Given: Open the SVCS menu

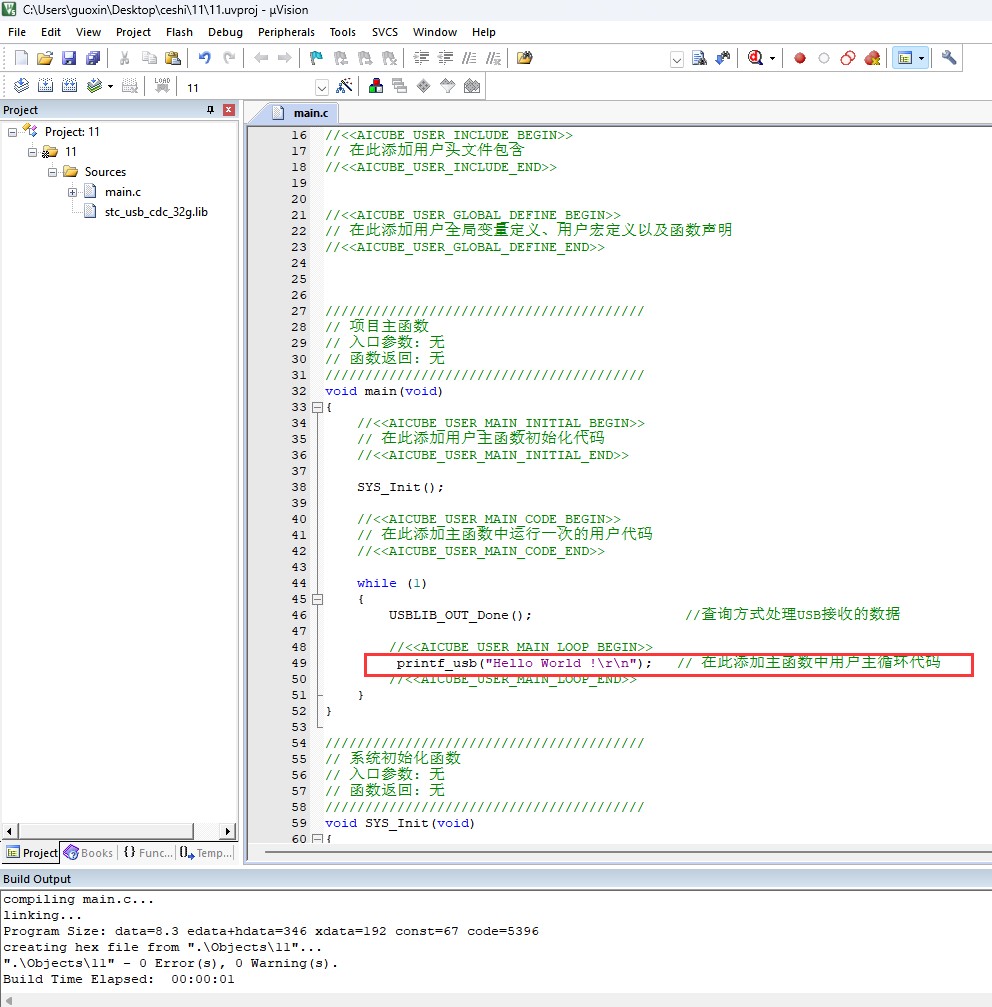Looking at the screenshot, I should (385, 32).
